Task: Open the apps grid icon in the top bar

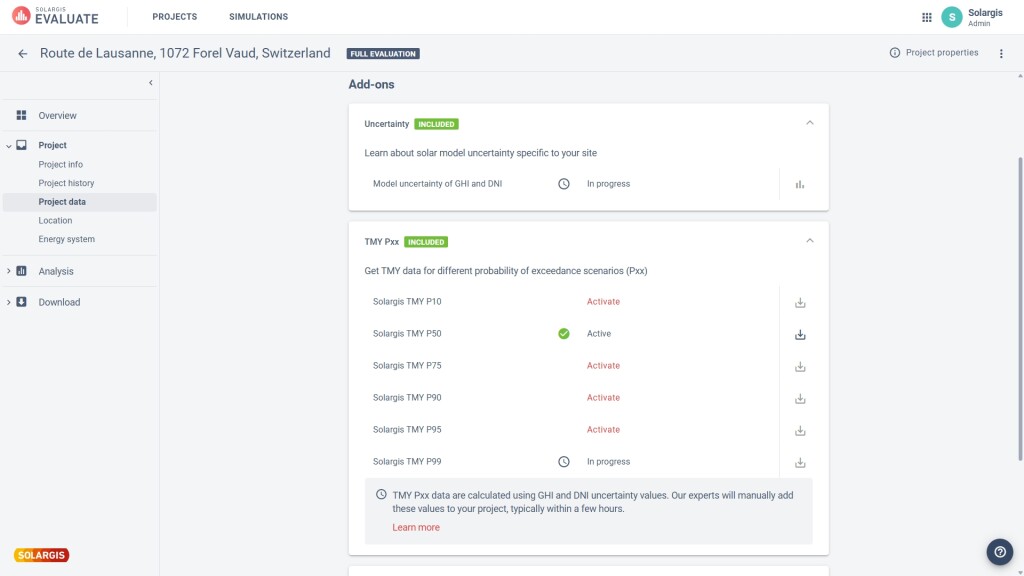Action: 927,16
